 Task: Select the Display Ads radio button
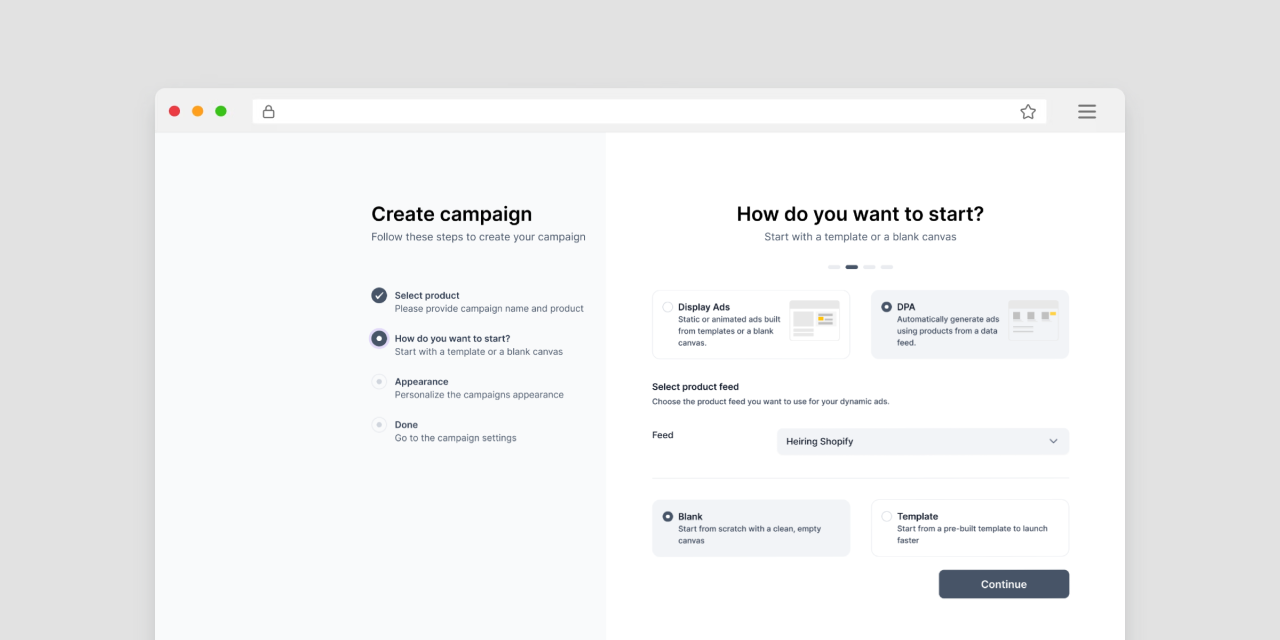pos(668,306)
